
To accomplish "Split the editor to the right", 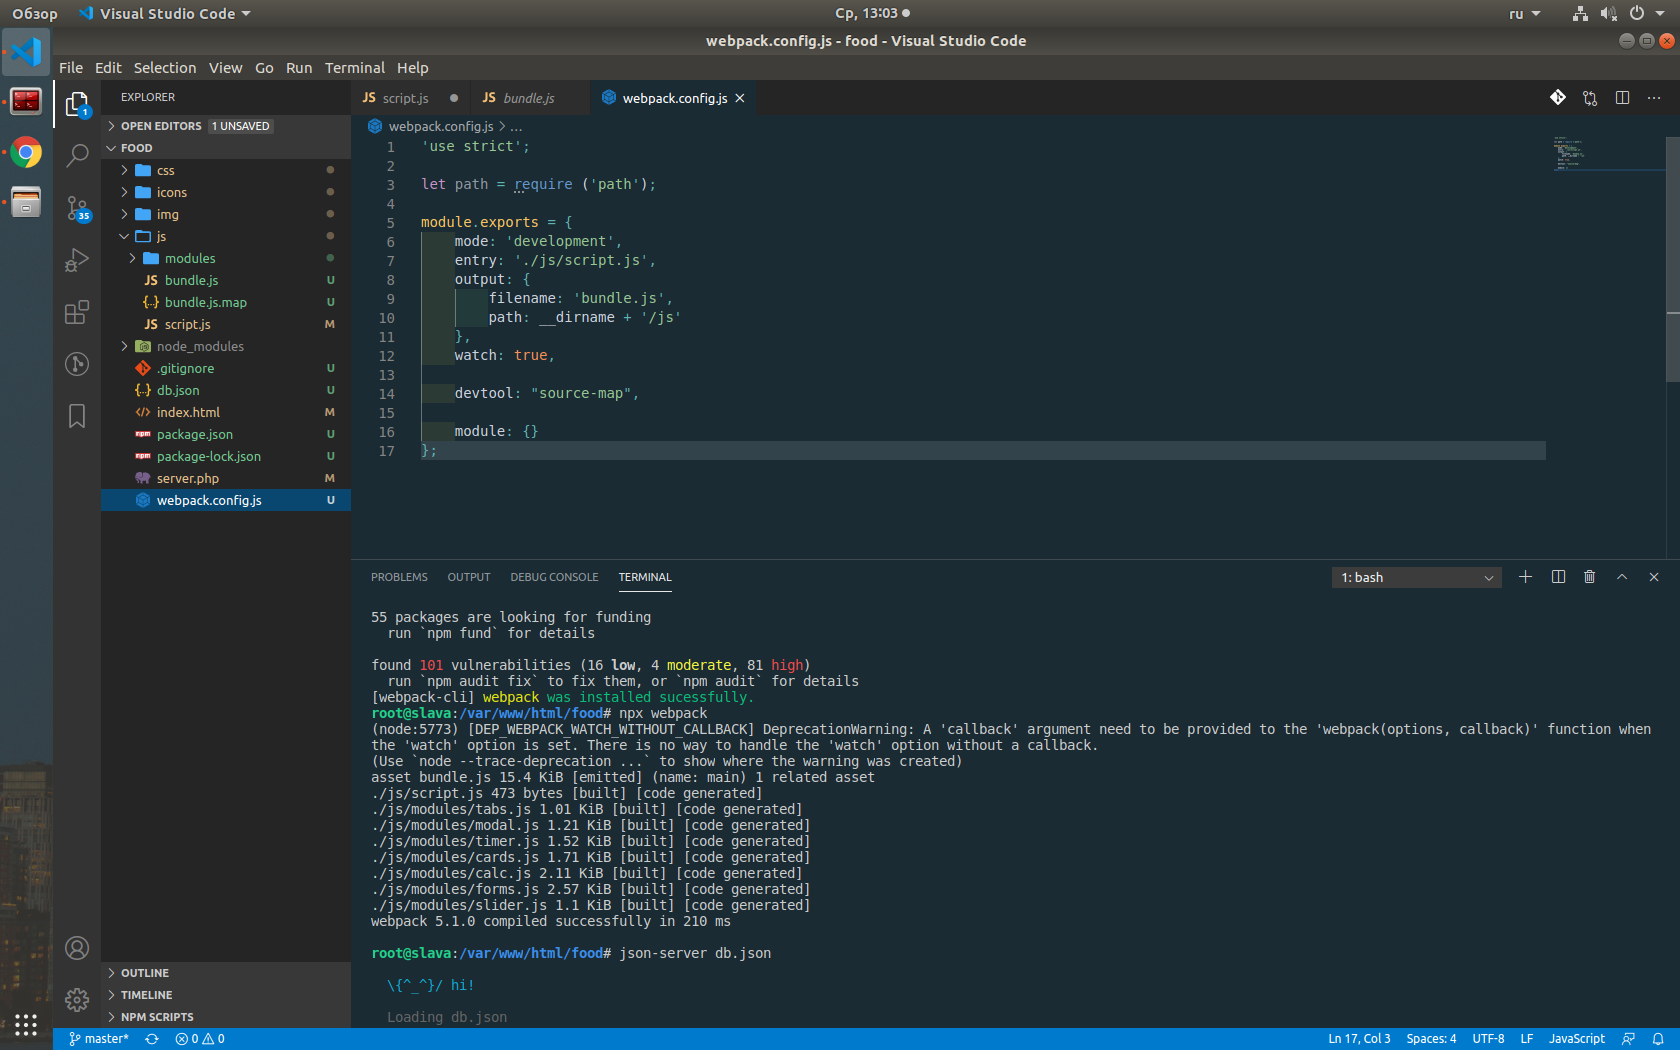I will tap(1622, 97).
